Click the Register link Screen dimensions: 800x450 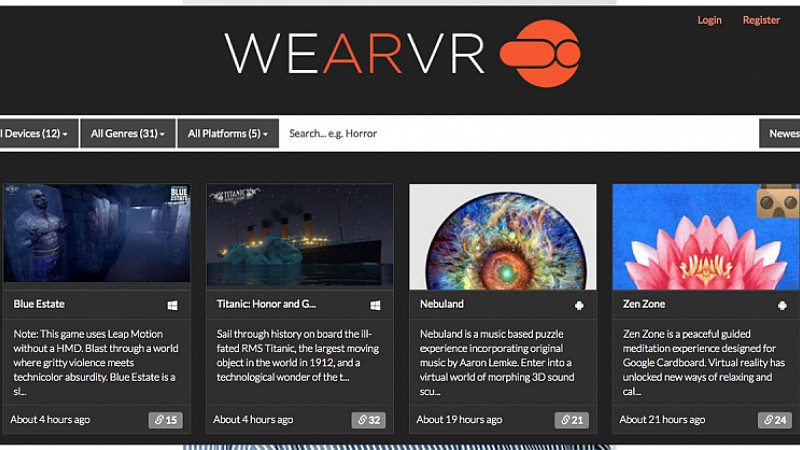(x=761, y=20)
